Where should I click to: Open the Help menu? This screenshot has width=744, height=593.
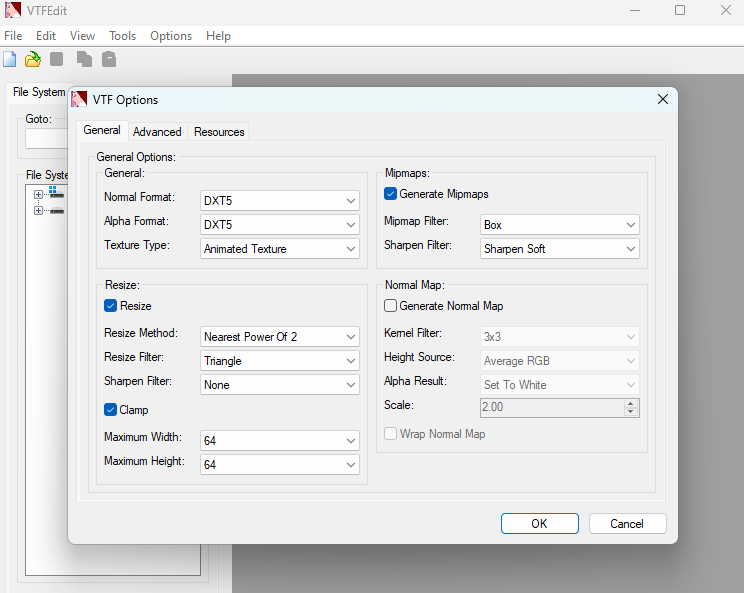218,36
